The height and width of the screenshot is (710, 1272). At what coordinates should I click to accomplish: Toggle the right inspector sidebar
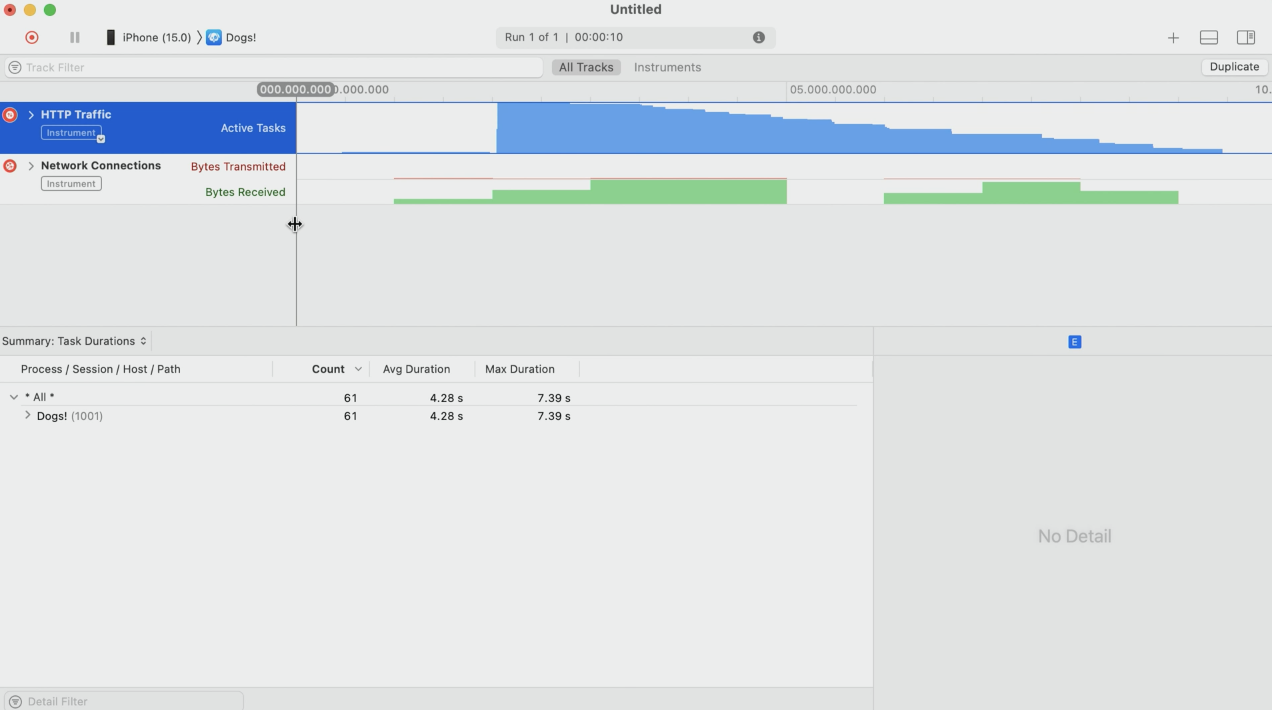click(x=1246, y=37)
